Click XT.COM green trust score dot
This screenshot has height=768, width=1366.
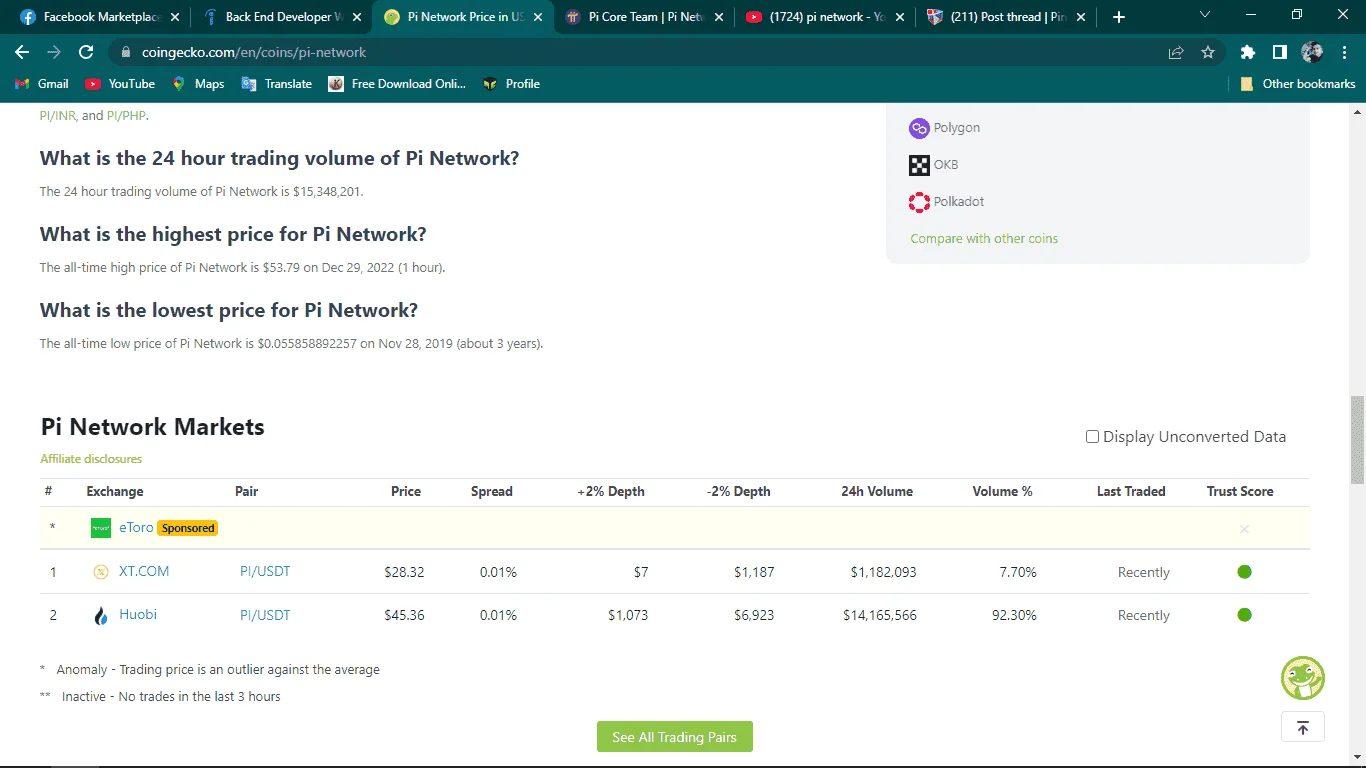tap(1244, 572)
